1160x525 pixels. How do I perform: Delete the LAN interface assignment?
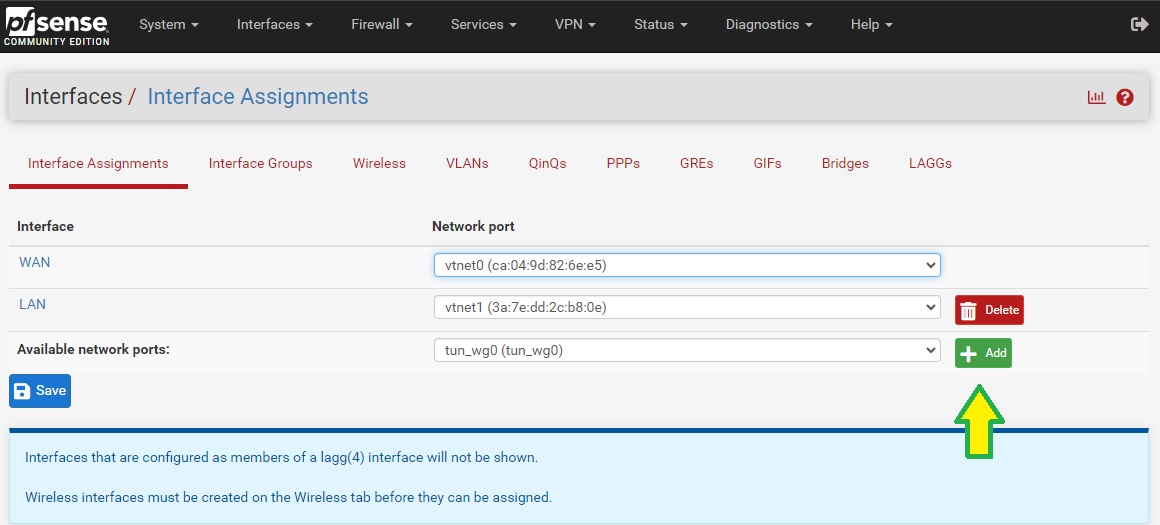pos(989,310)
